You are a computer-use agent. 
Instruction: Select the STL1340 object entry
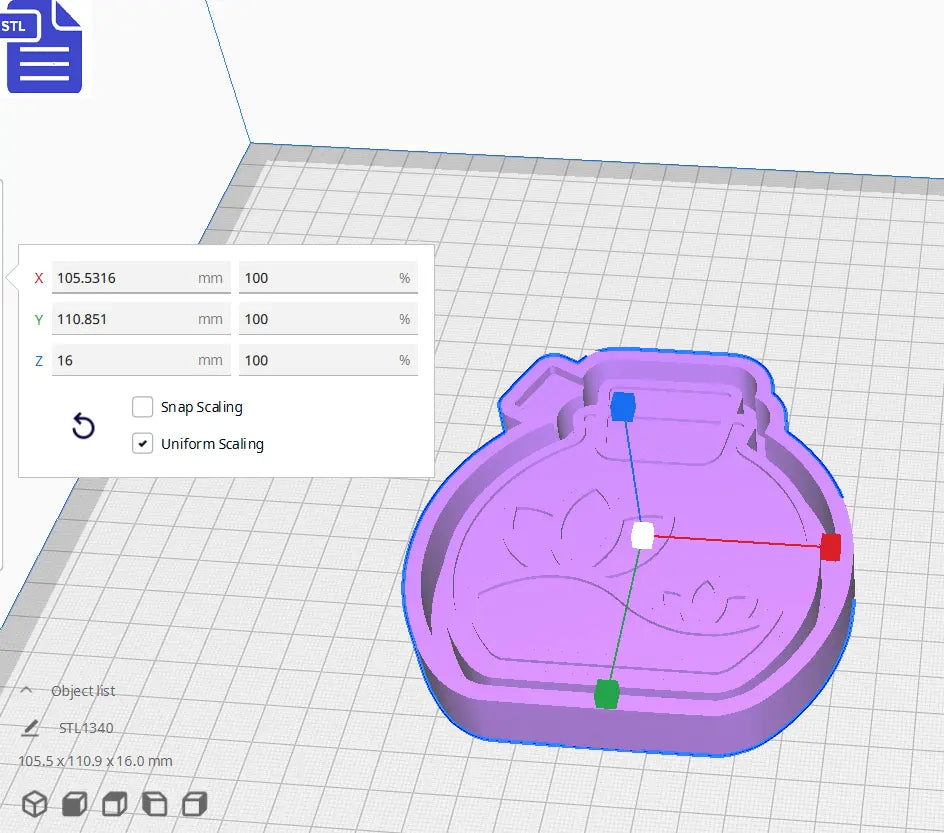[x=84, y=727]
